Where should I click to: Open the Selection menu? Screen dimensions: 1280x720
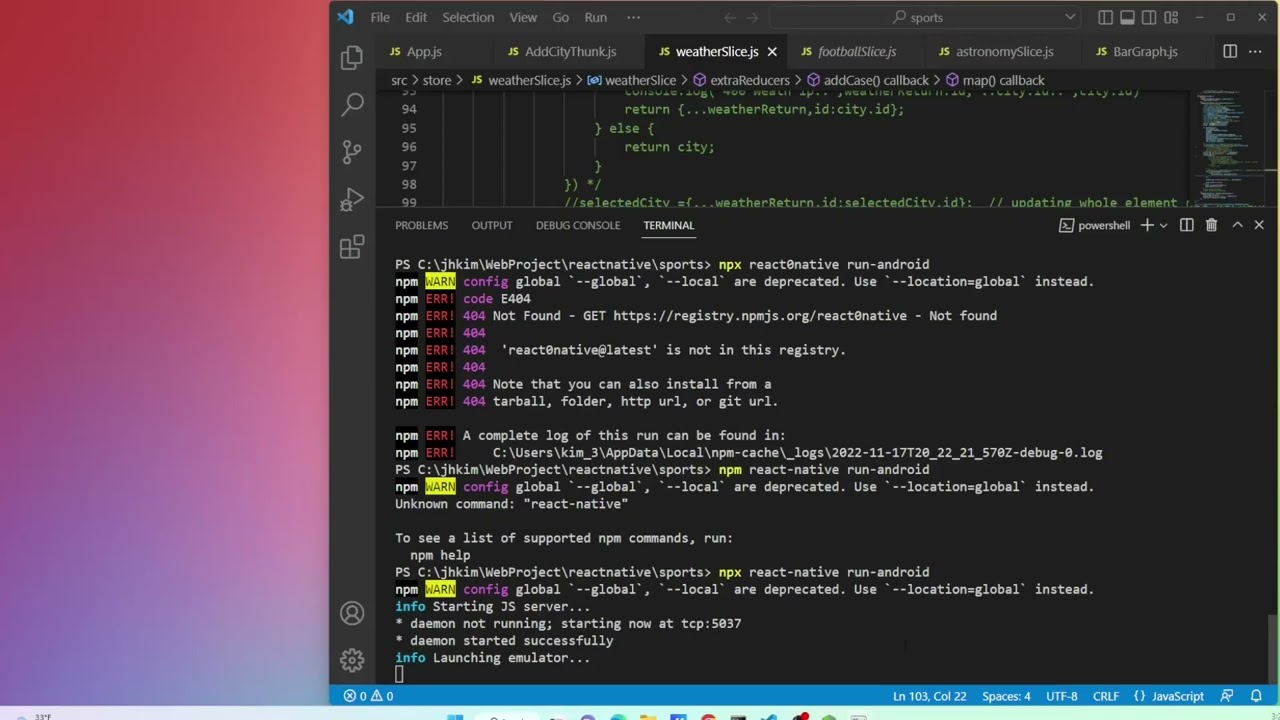(468, 17)
